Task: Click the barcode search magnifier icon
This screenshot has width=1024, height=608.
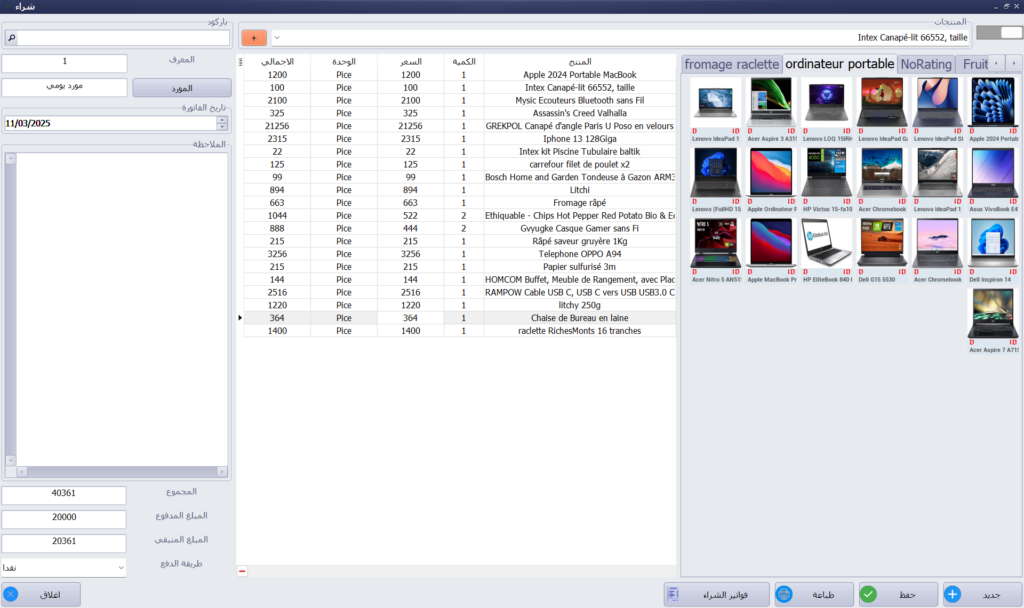Action: pos(11,38)
